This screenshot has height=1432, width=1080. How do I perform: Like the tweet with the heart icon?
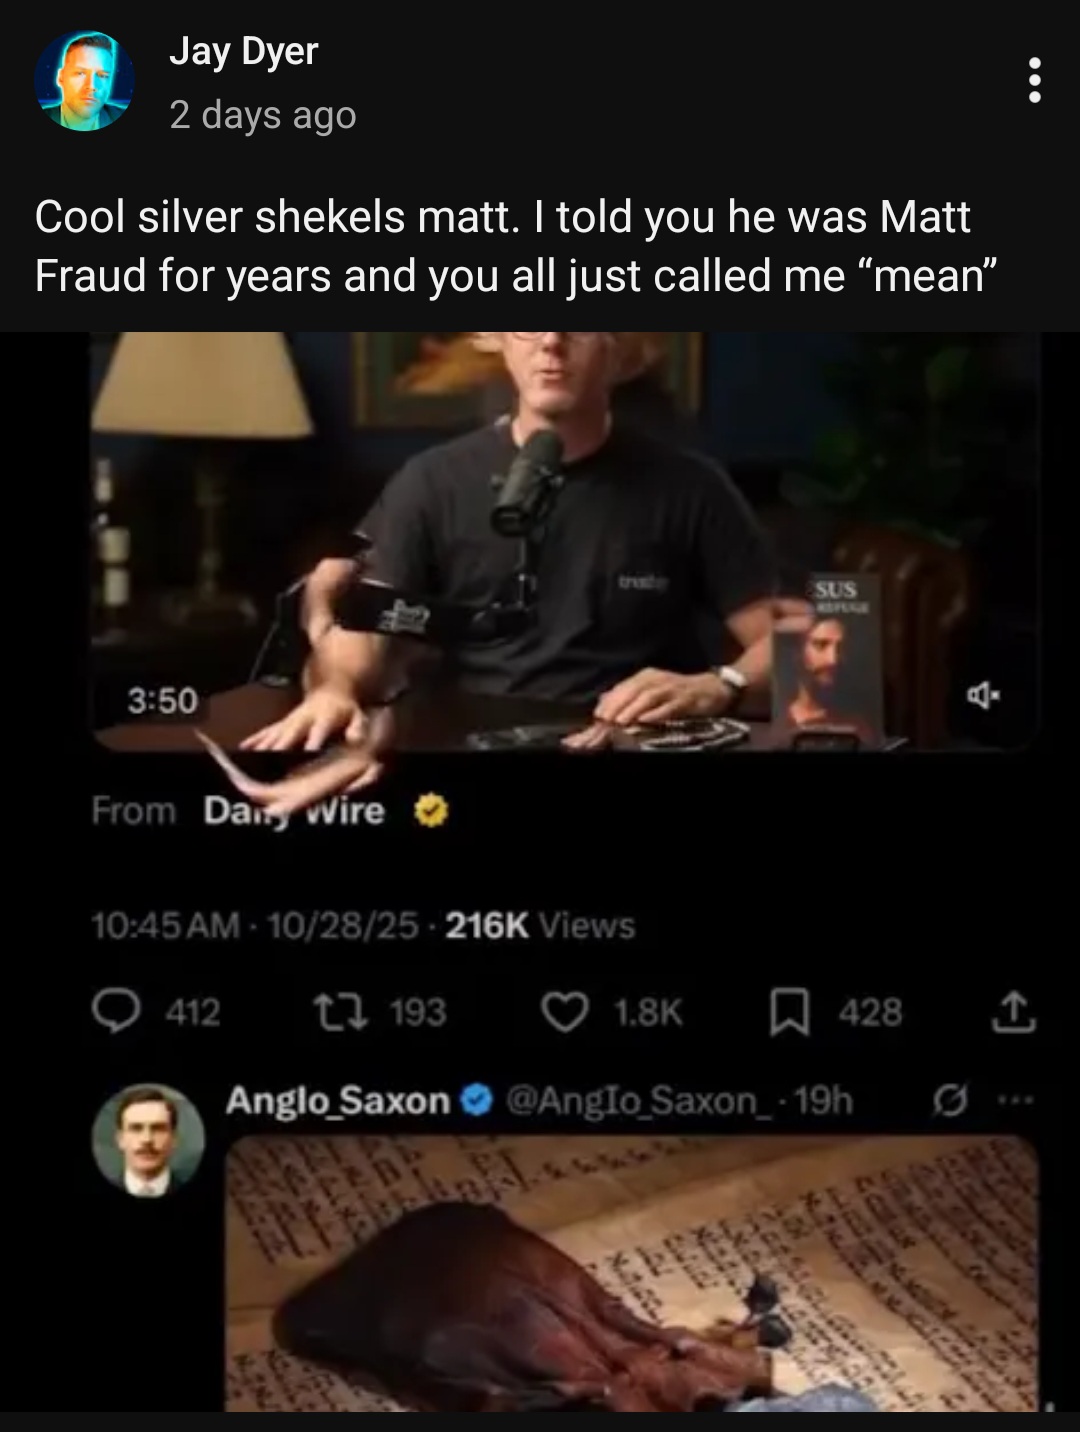pos(564,1012)
